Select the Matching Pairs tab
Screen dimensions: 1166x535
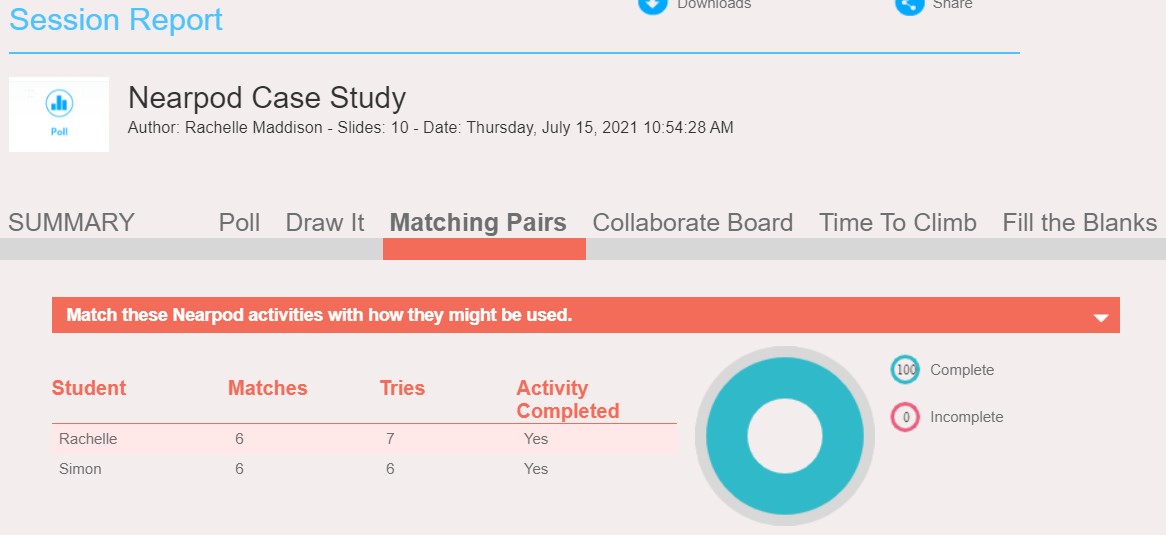(x=478, y=222)
